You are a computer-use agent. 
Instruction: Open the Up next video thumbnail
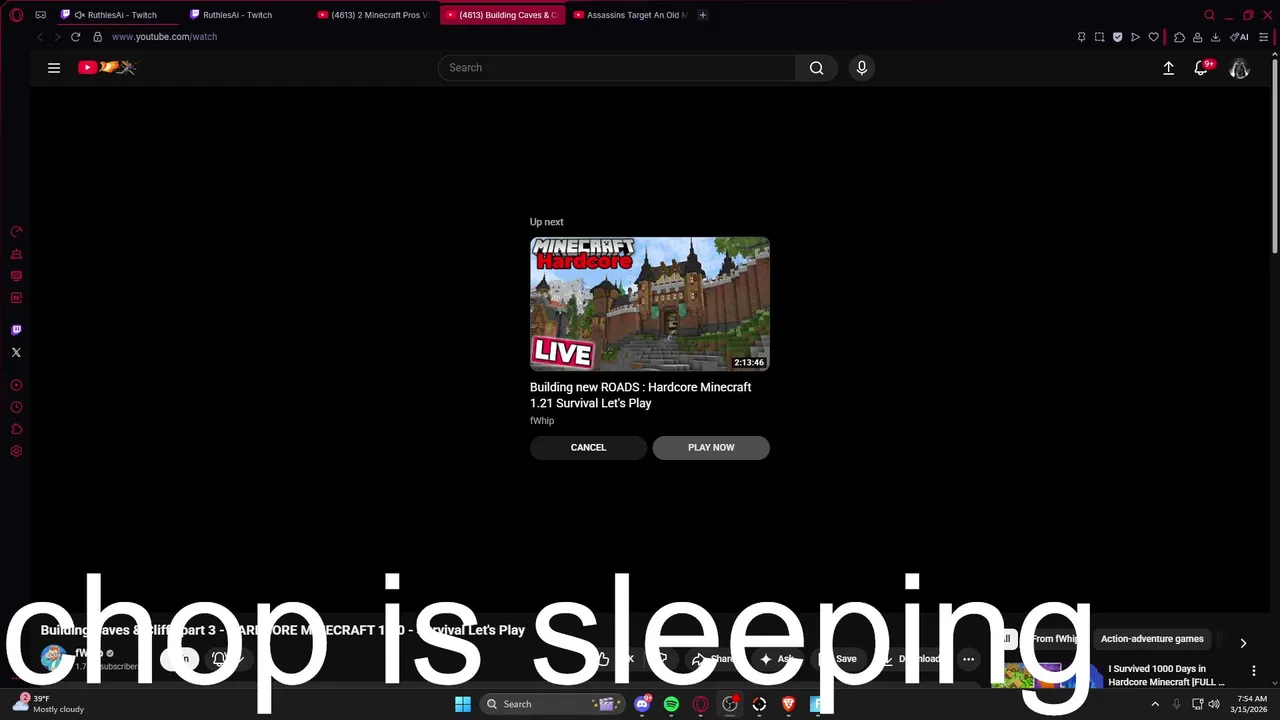click(650, 304)
